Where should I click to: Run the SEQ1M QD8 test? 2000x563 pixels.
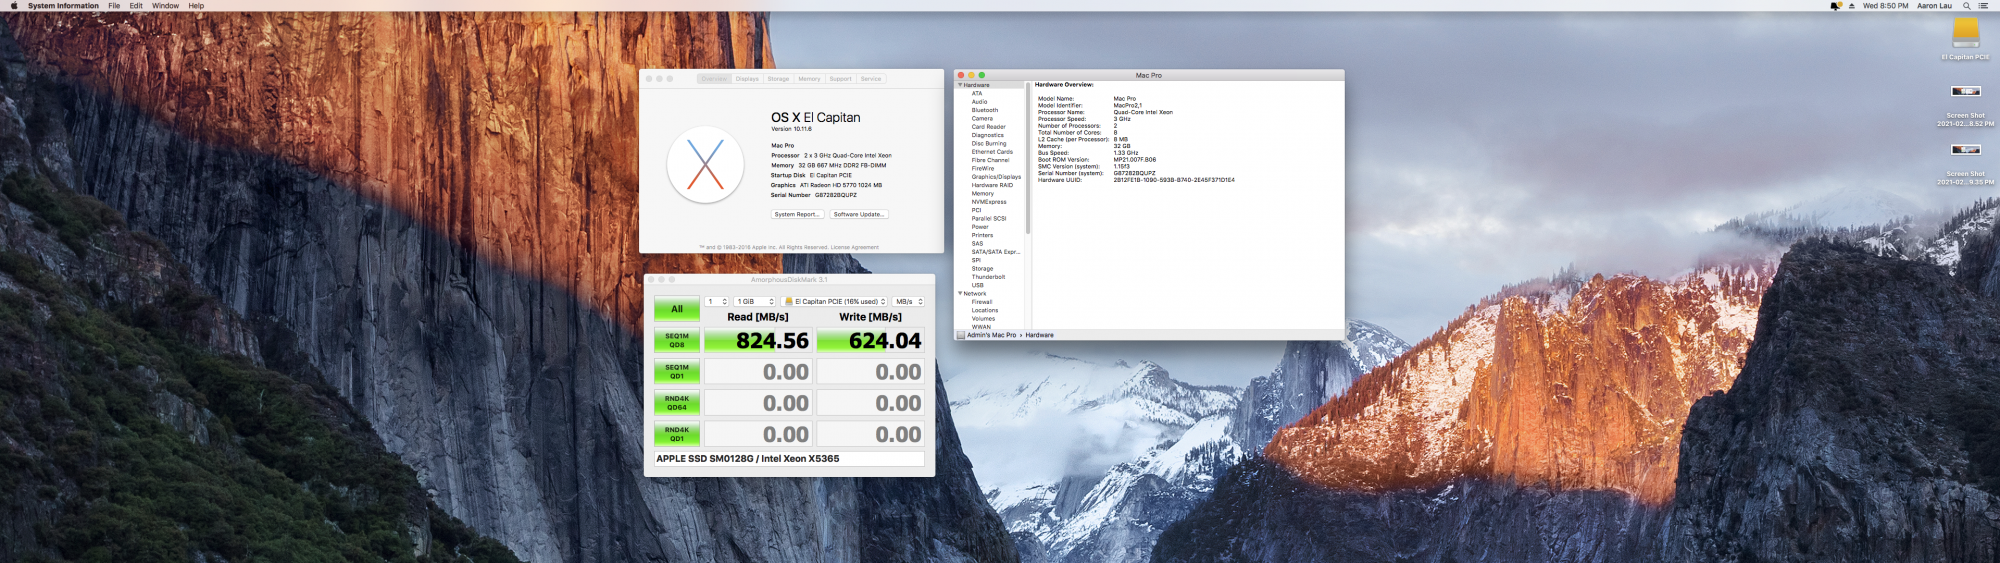tap(677, 340)
